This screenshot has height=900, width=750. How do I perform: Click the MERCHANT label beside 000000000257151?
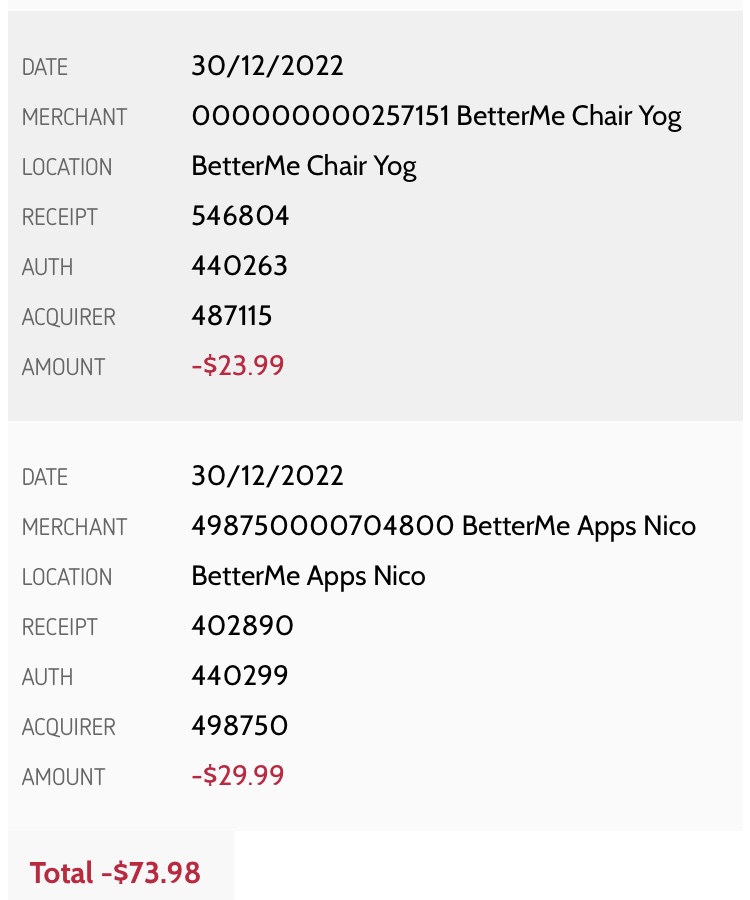pos(74,117)
